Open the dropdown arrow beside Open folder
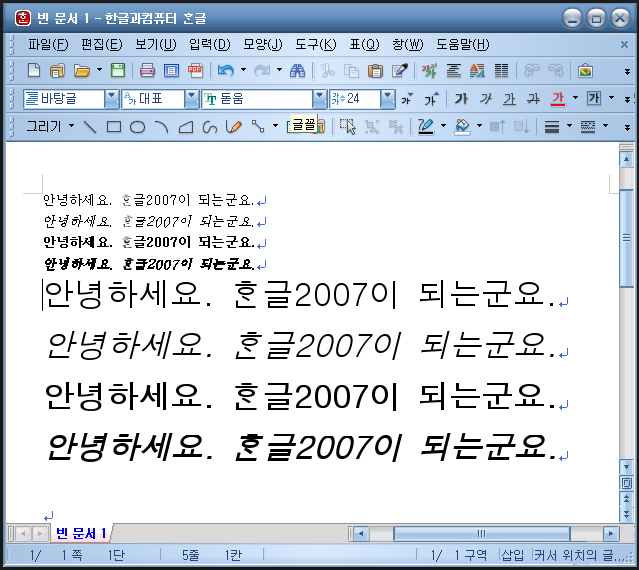 point(99,70)
